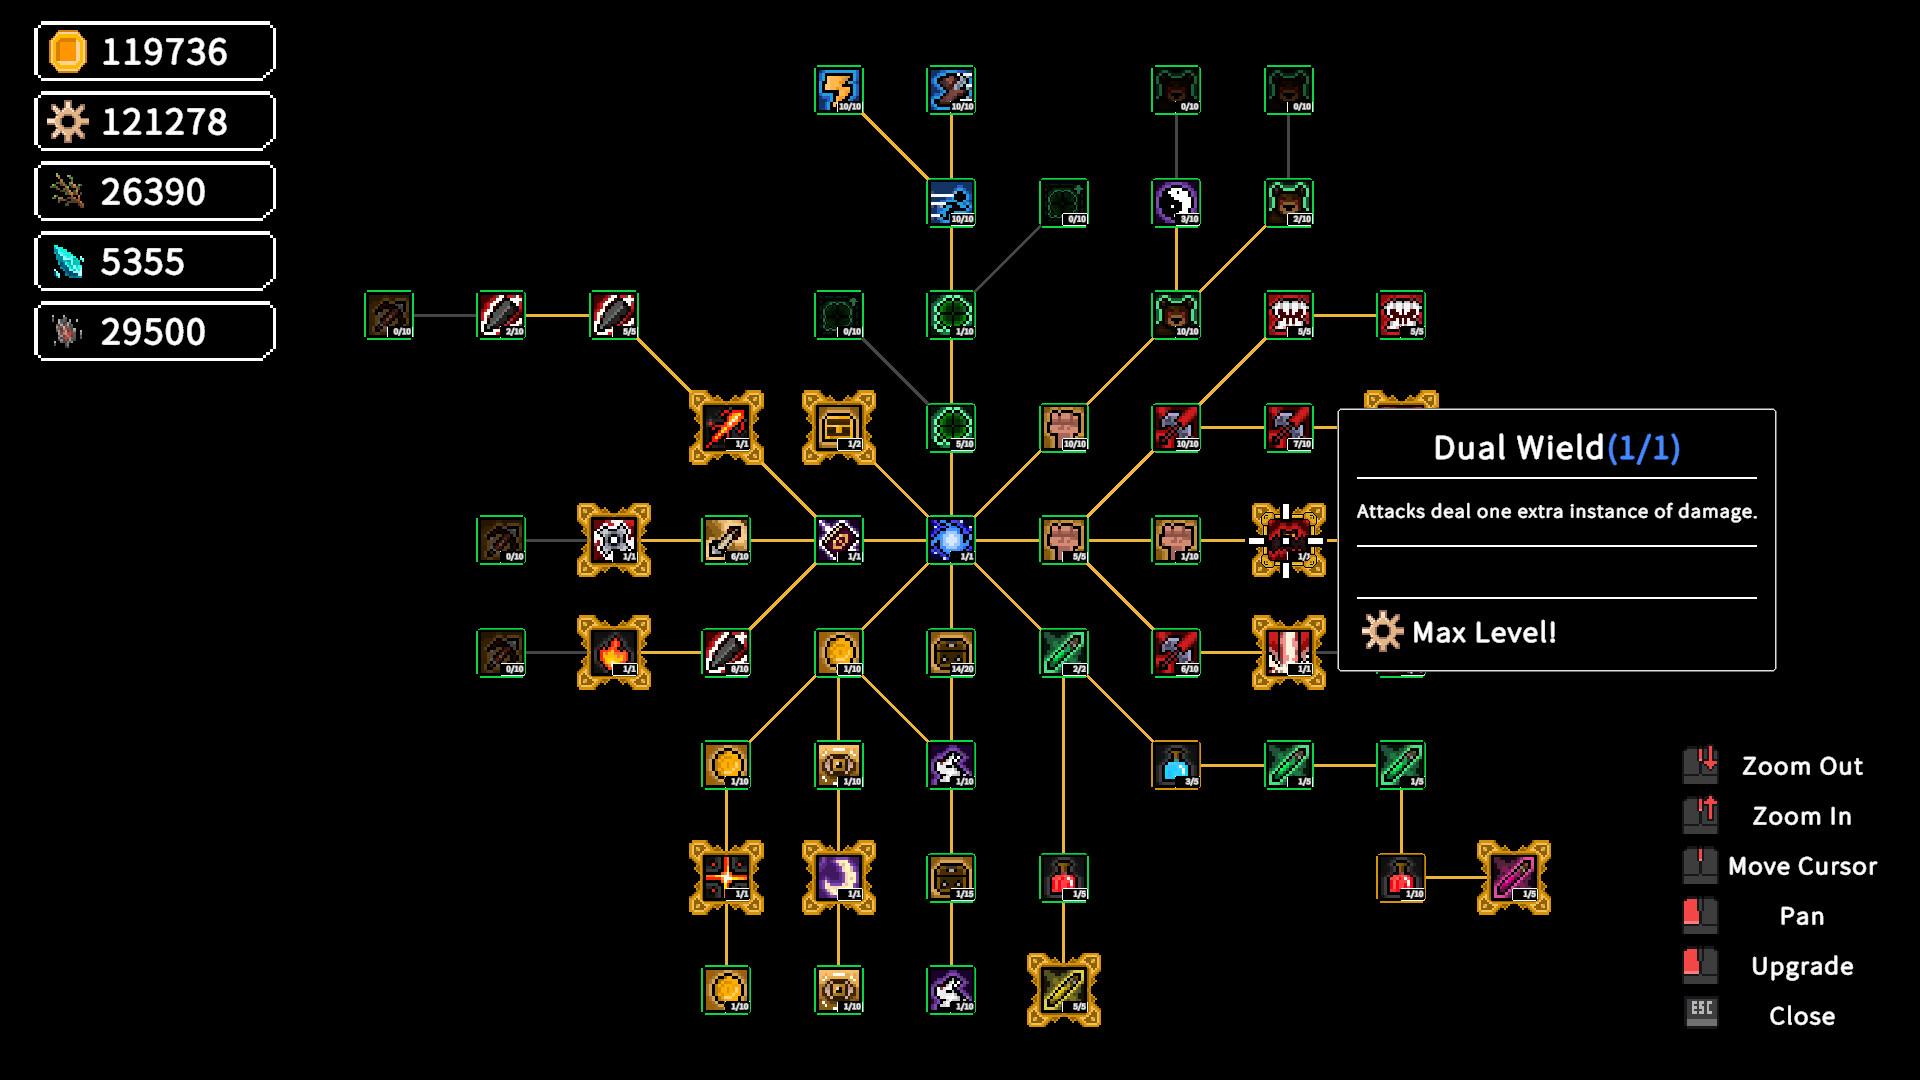The width and height of the screenshot is (1920, 1080).
Task: Click the Close ESC control
Action: [x=1760, y=1016]
